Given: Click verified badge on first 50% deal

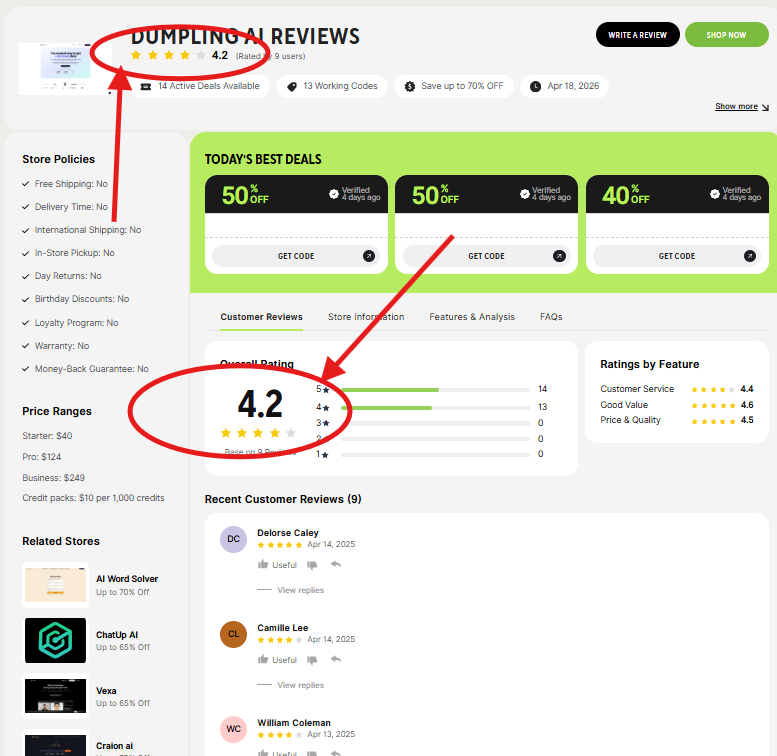Looking at the screenshot, I should tap(334, 194).
